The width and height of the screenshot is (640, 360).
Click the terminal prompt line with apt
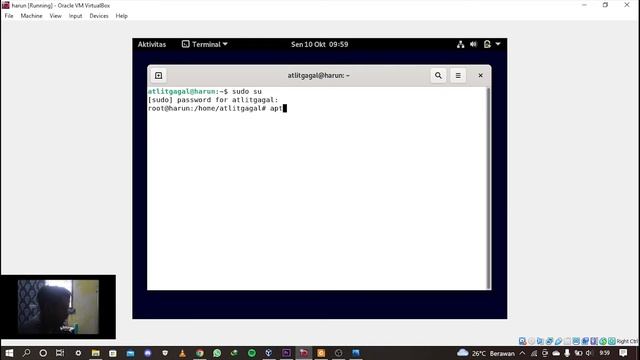click(217, 108)
